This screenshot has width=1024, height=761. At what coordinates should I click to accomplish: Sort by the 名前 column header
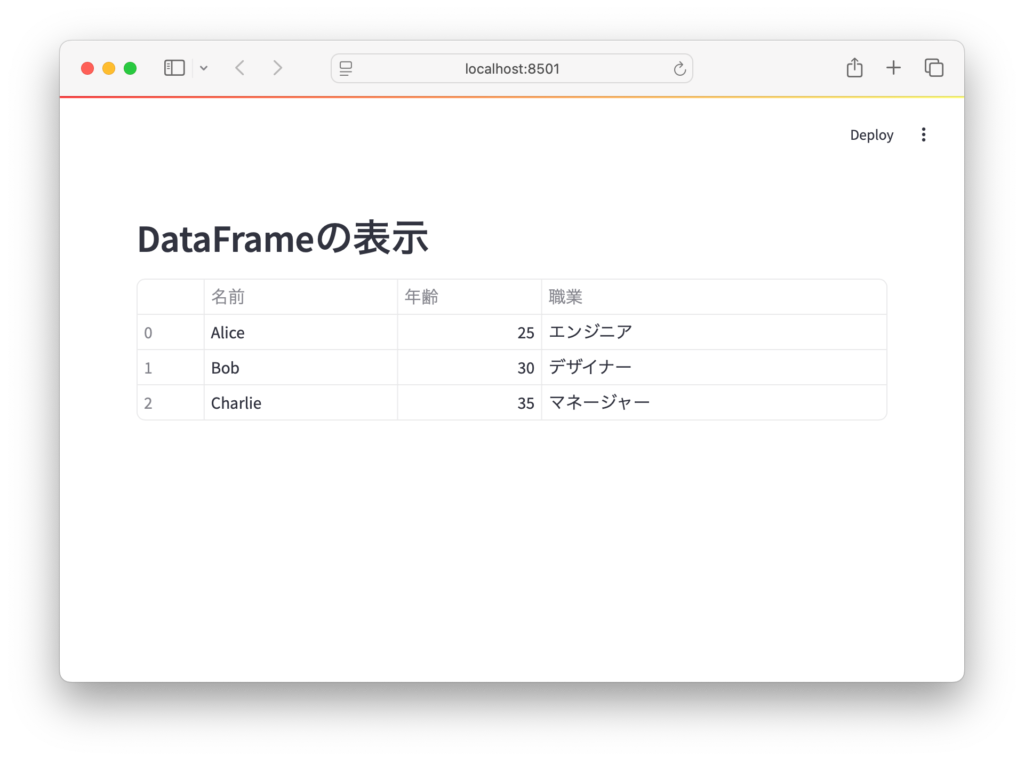pos(300,297)
